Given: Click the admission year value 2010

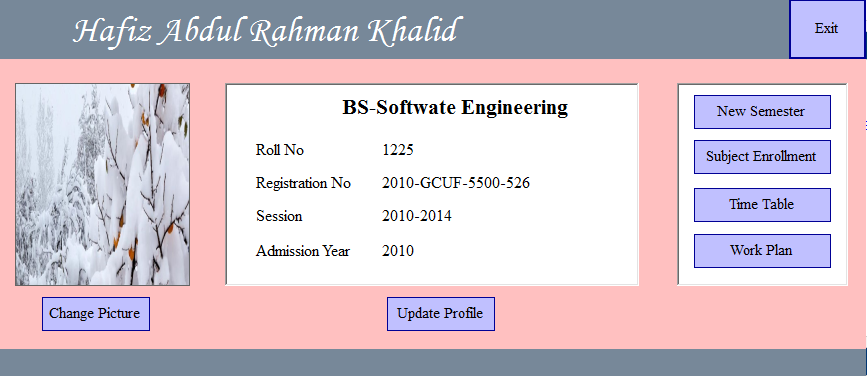Looking at the screenshot, I should [398, 251].
